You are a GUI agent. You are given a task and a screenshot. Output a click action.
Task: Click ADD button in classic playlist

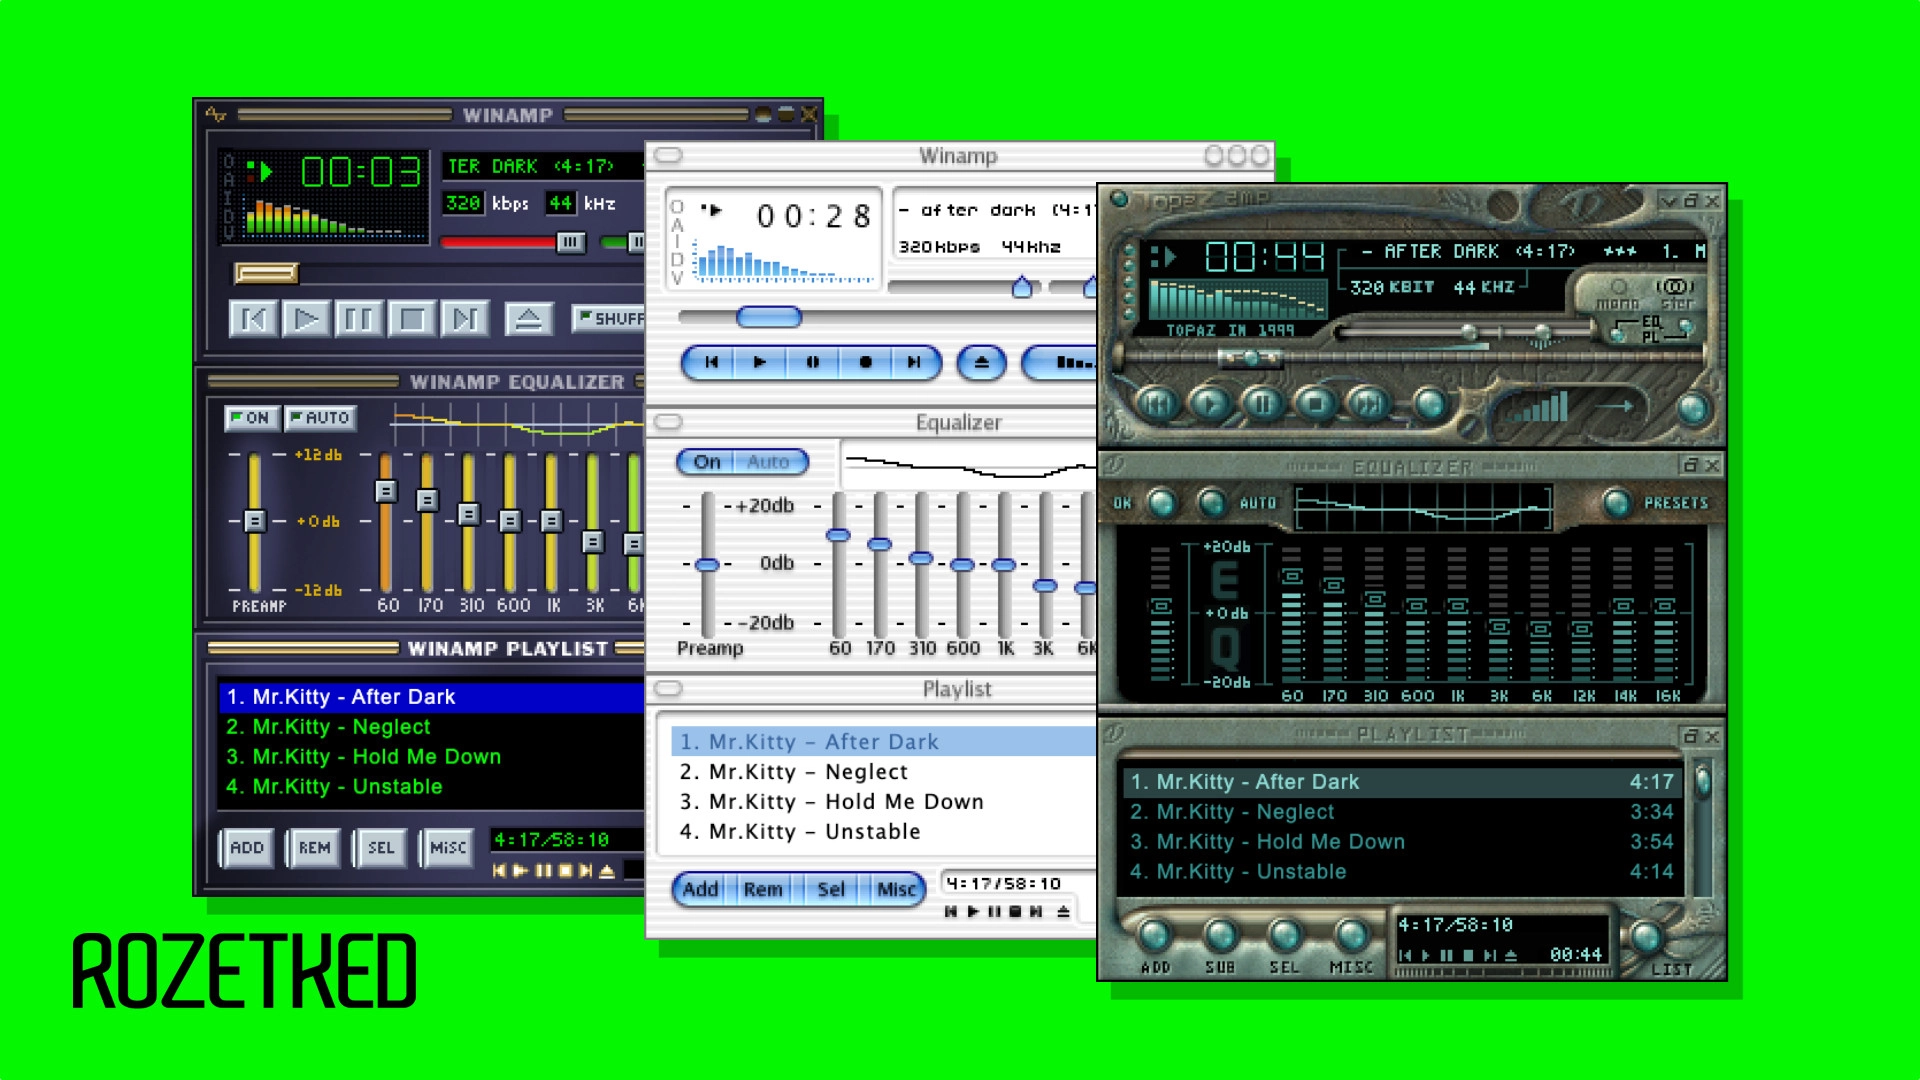[x=246, y=848]
